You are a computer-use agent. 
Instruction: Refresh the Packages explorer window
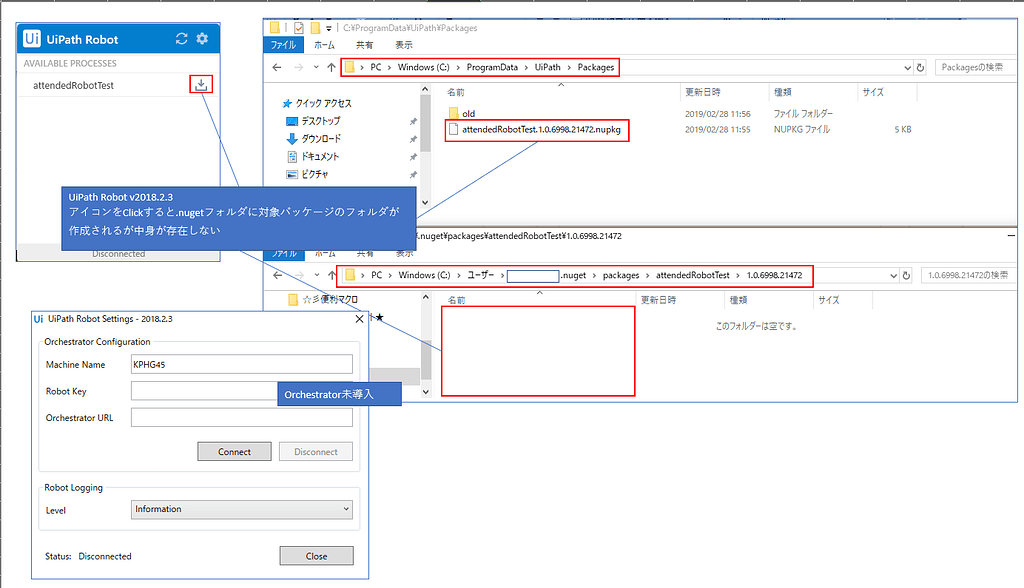(x=921, y=67)
